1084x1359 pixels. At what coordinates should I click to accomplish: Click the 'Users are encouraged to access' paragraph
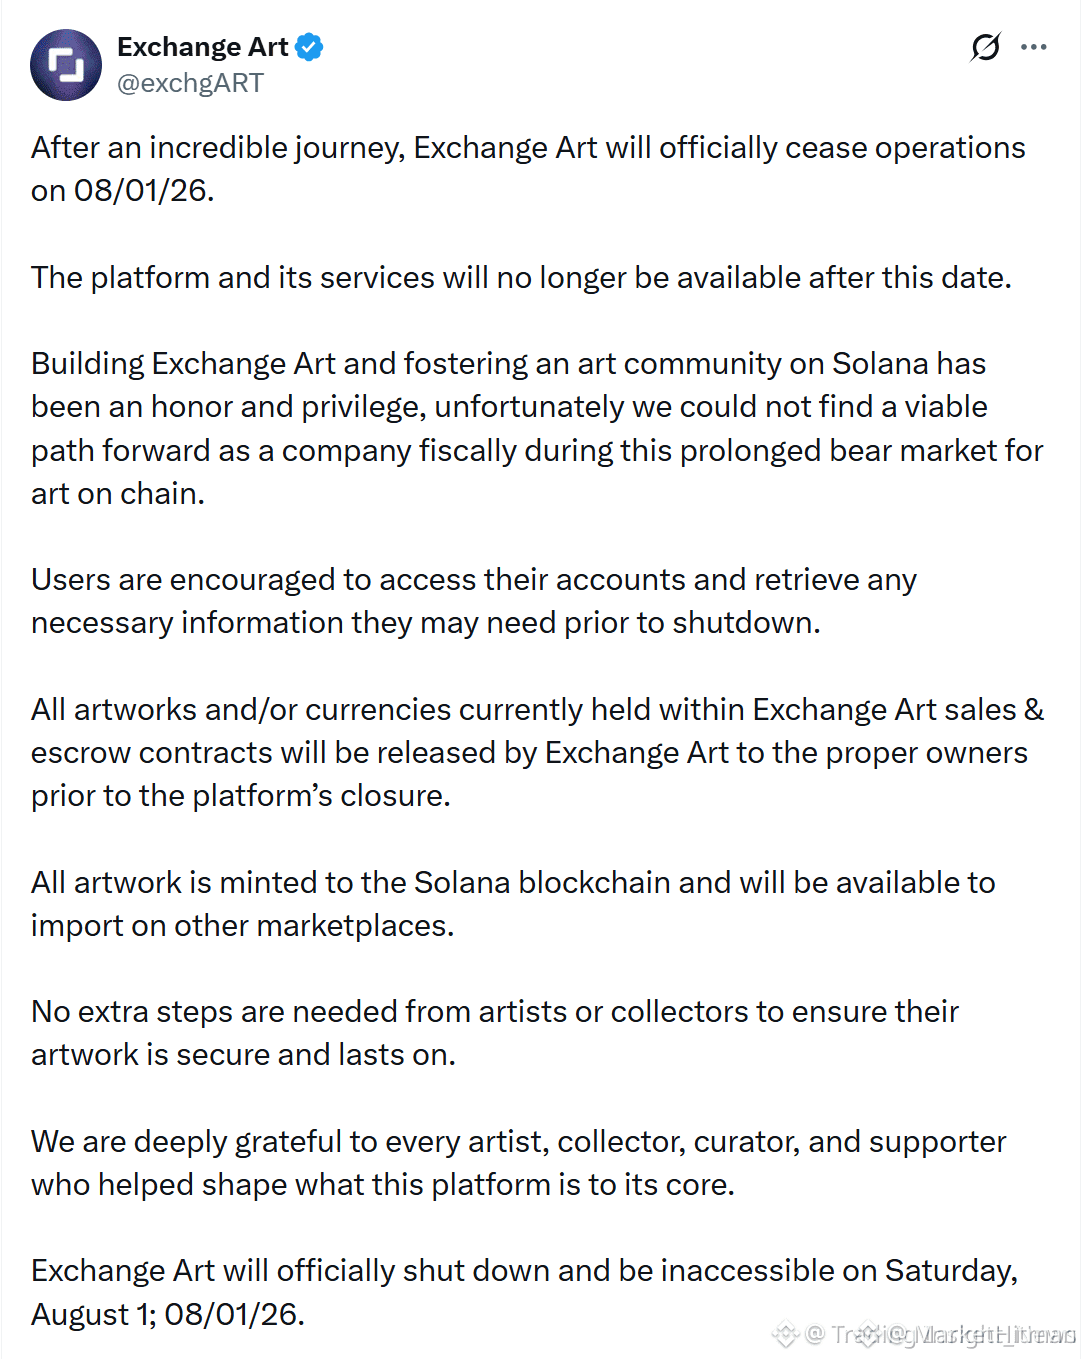pyautogui.click(x=474, y=601)
